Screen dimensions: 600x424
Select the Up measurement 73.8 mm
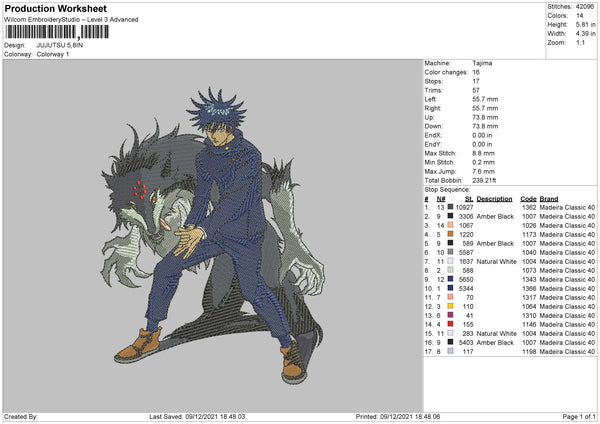click(x=485, y=117)
